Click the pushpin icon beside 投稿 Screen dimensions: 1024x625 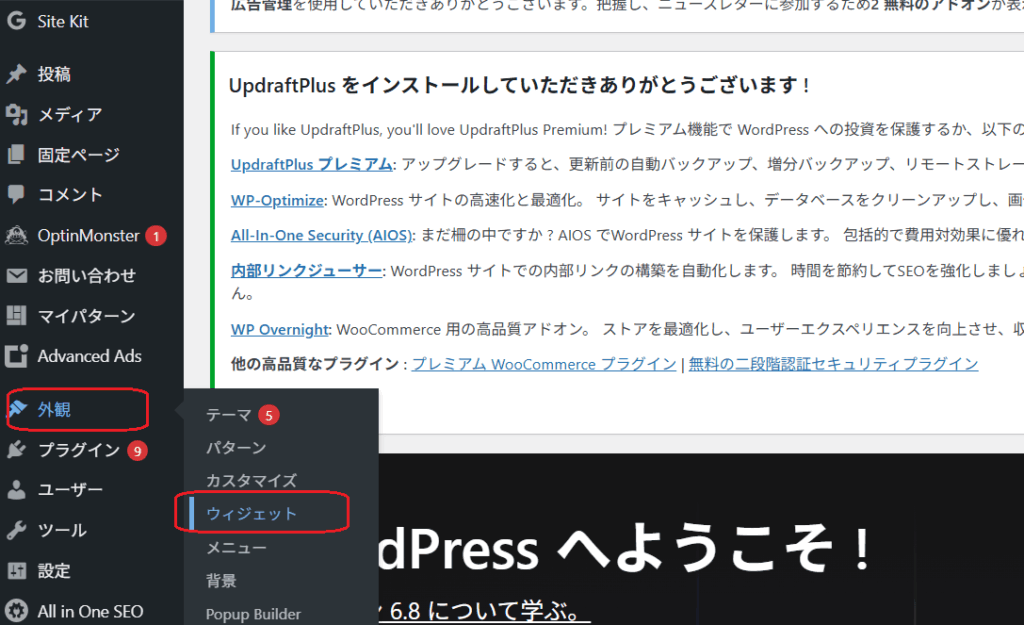(x=16, y=74)
